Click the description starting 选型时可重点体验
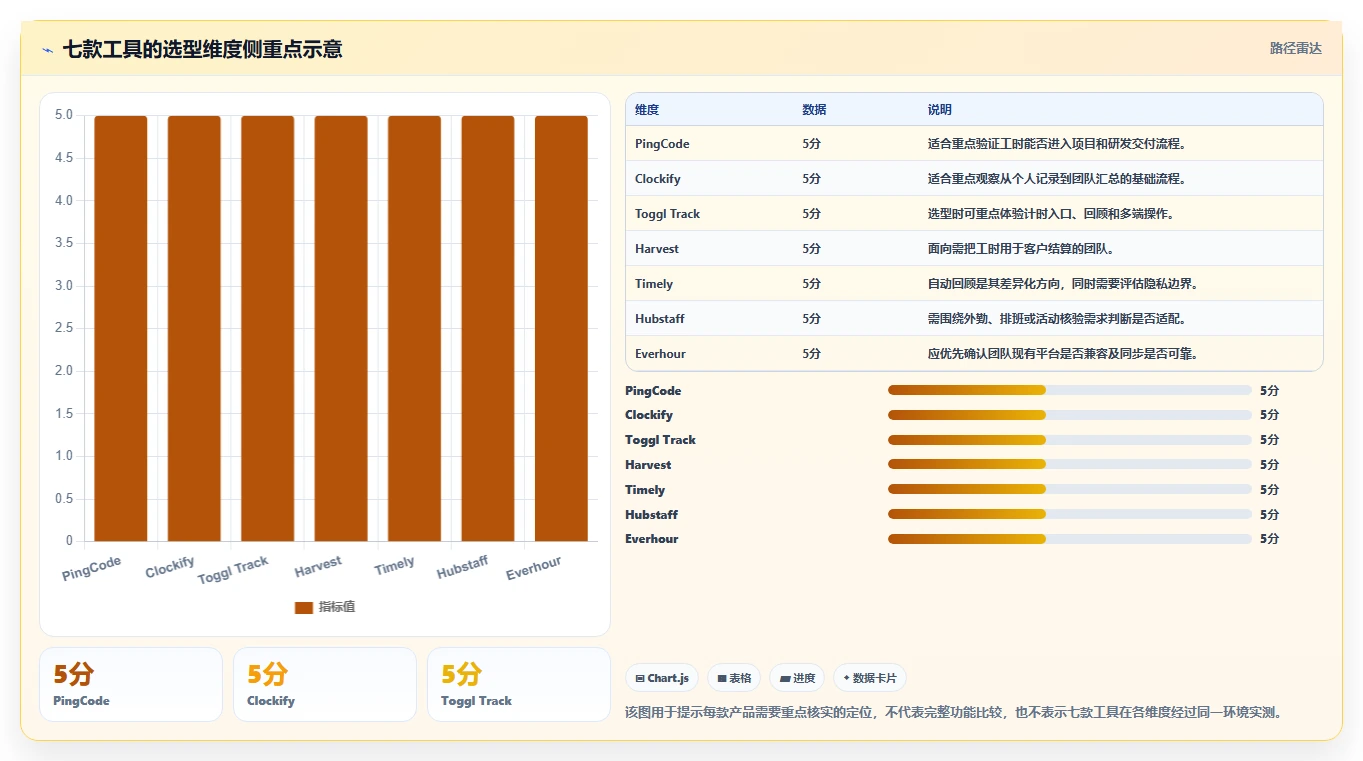Screen dimensions: 1363x761 [1051, 214]
